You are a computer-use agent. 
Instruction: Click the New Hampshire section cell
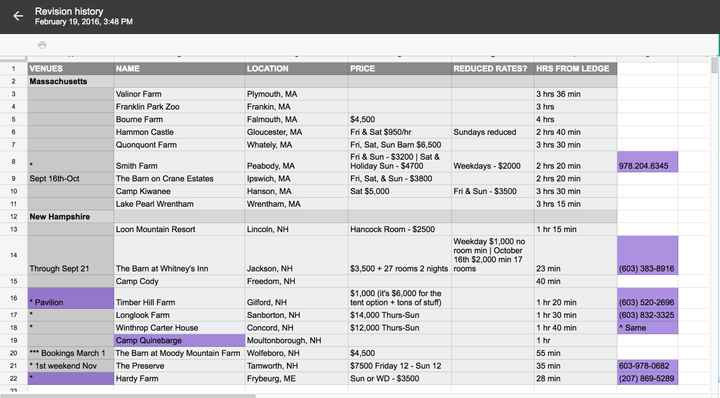pos(70,217)
